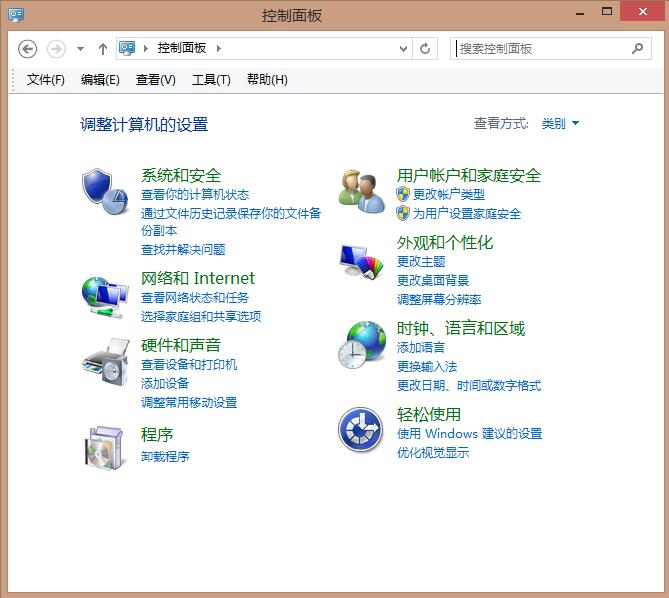Viewport: 669px width, 598px height.
Task: Refresh the Control Panel view
Action: tap(425, 49)
